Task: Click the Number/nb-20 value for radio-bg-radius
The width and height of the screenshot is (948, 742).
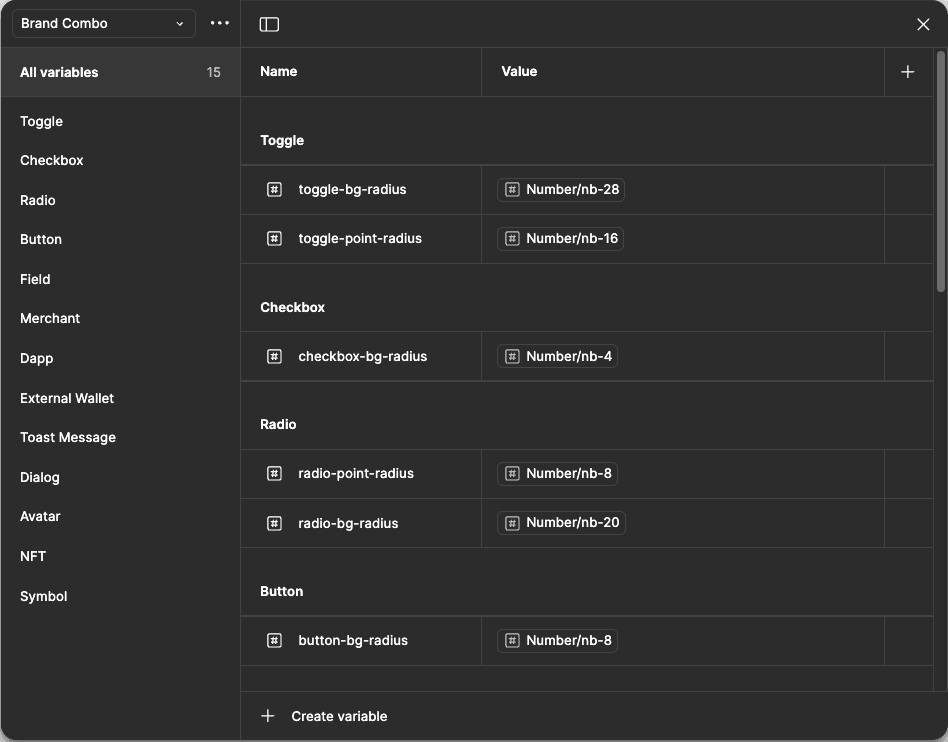Action: click(x=561, y=522)
